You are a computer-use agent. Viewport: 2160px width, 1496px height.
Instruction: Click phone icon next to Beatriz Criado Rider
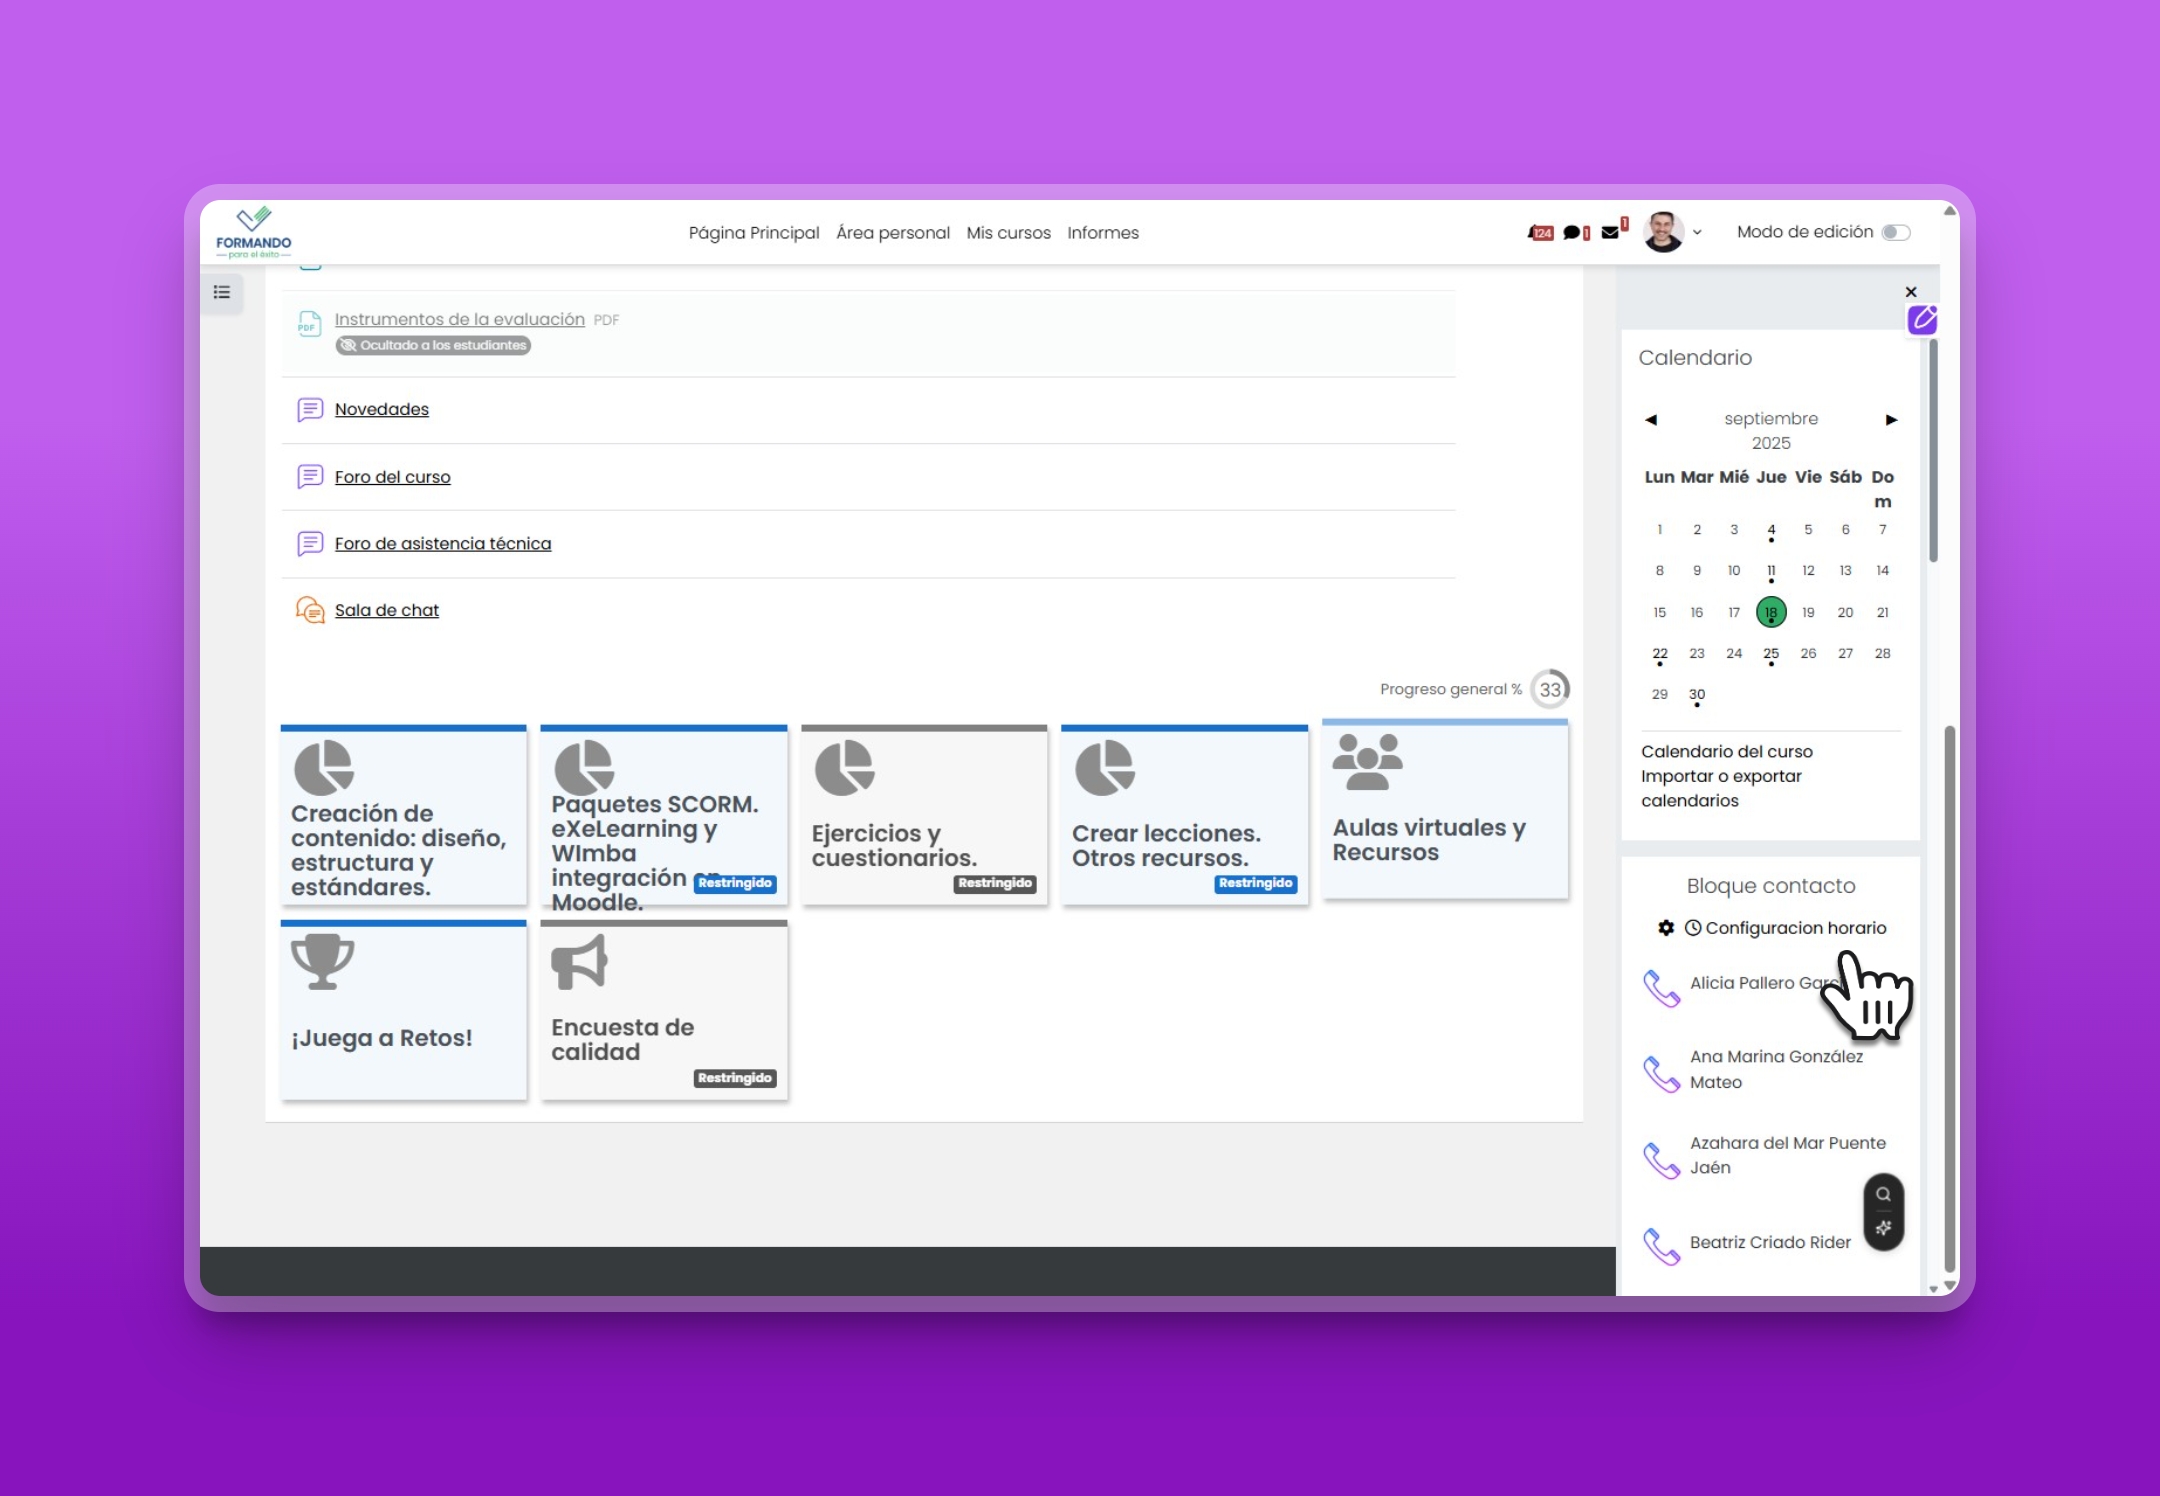point(1661,1246)
